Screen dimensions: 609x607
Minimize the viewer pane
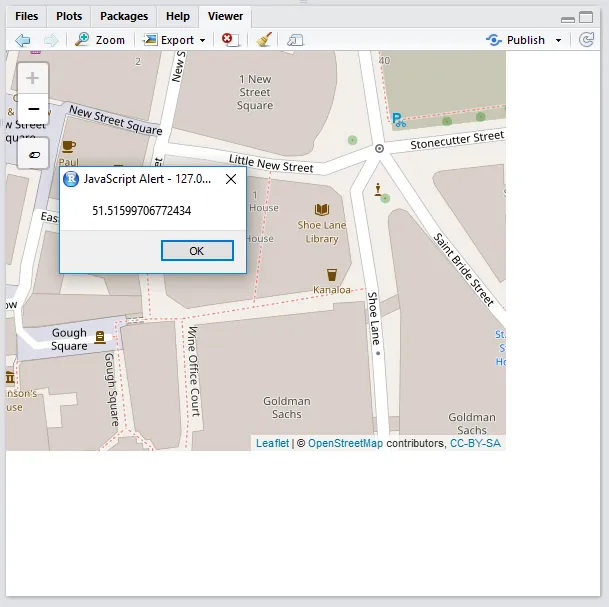click(x=568, y=19)
